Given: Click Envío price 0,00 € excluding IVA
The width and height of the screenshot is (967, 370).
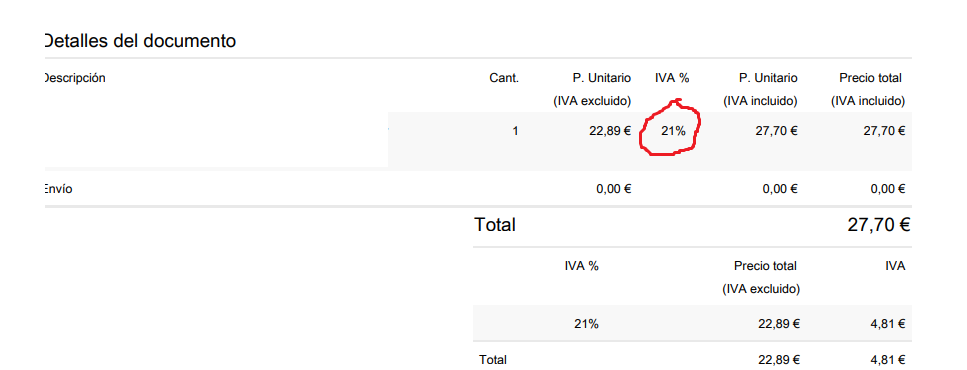Looking at the screenshot, I should coord(614,189).
